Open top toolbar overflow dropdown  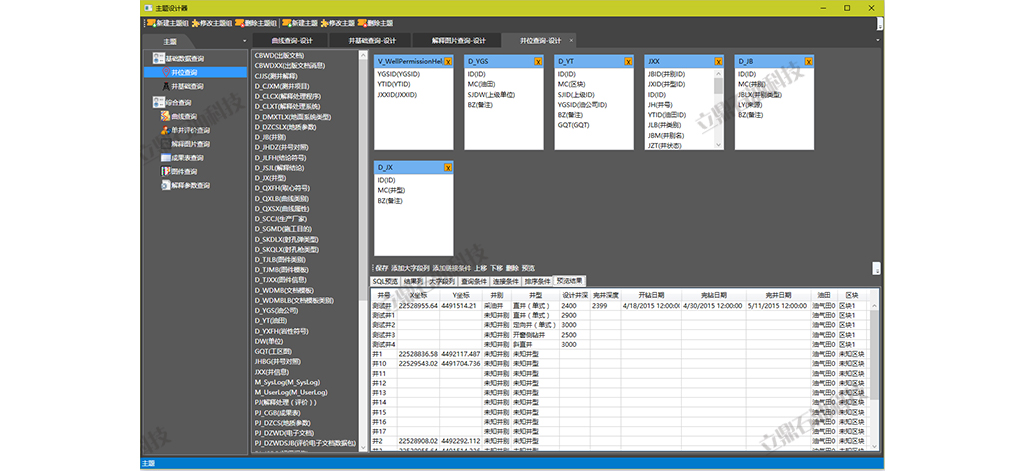pyautogui.click(x=880, y=24)
